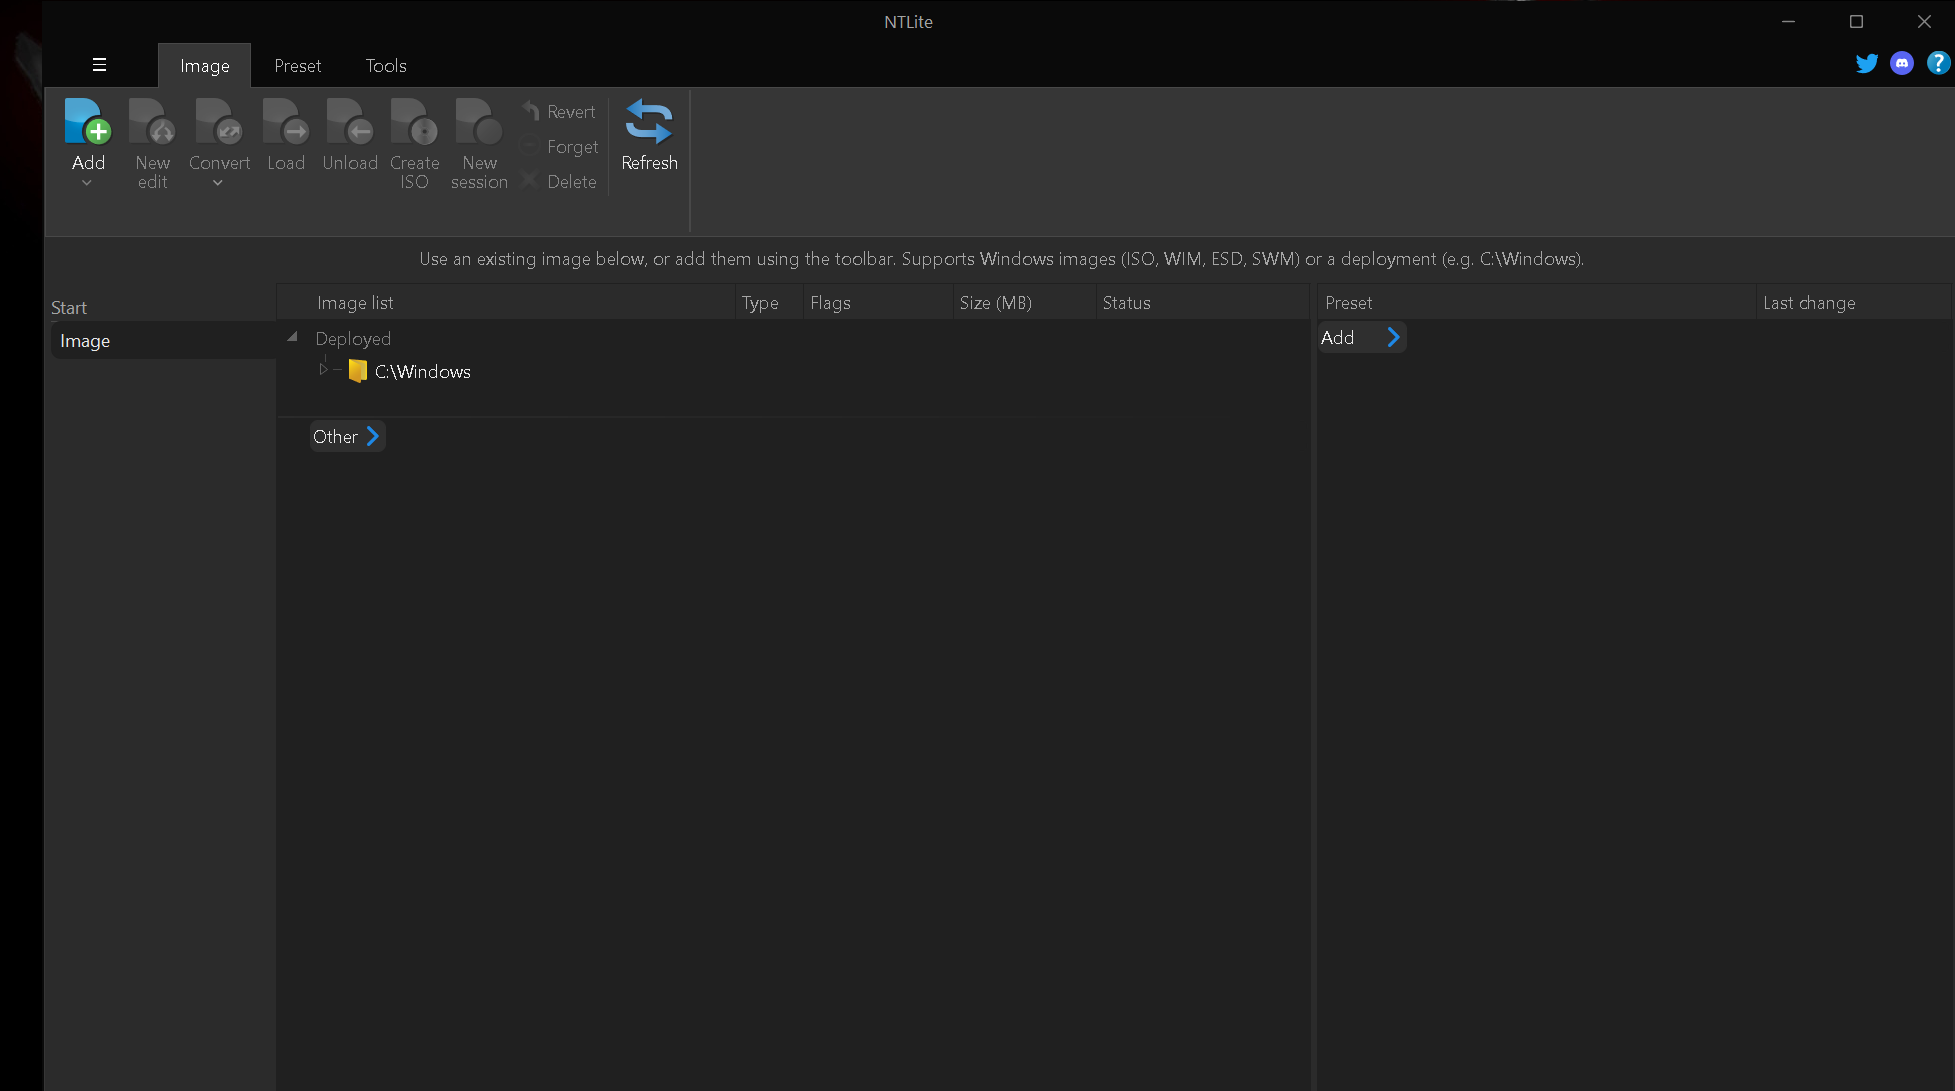Click the Deployed group label
This screenshot has width=1955, height=1091.
click(353, 339)
